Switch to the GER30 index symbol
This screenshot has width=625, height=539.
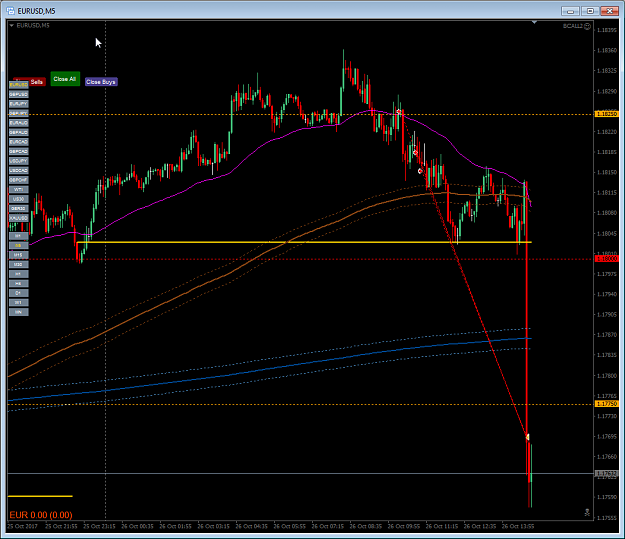coord(19,209)
